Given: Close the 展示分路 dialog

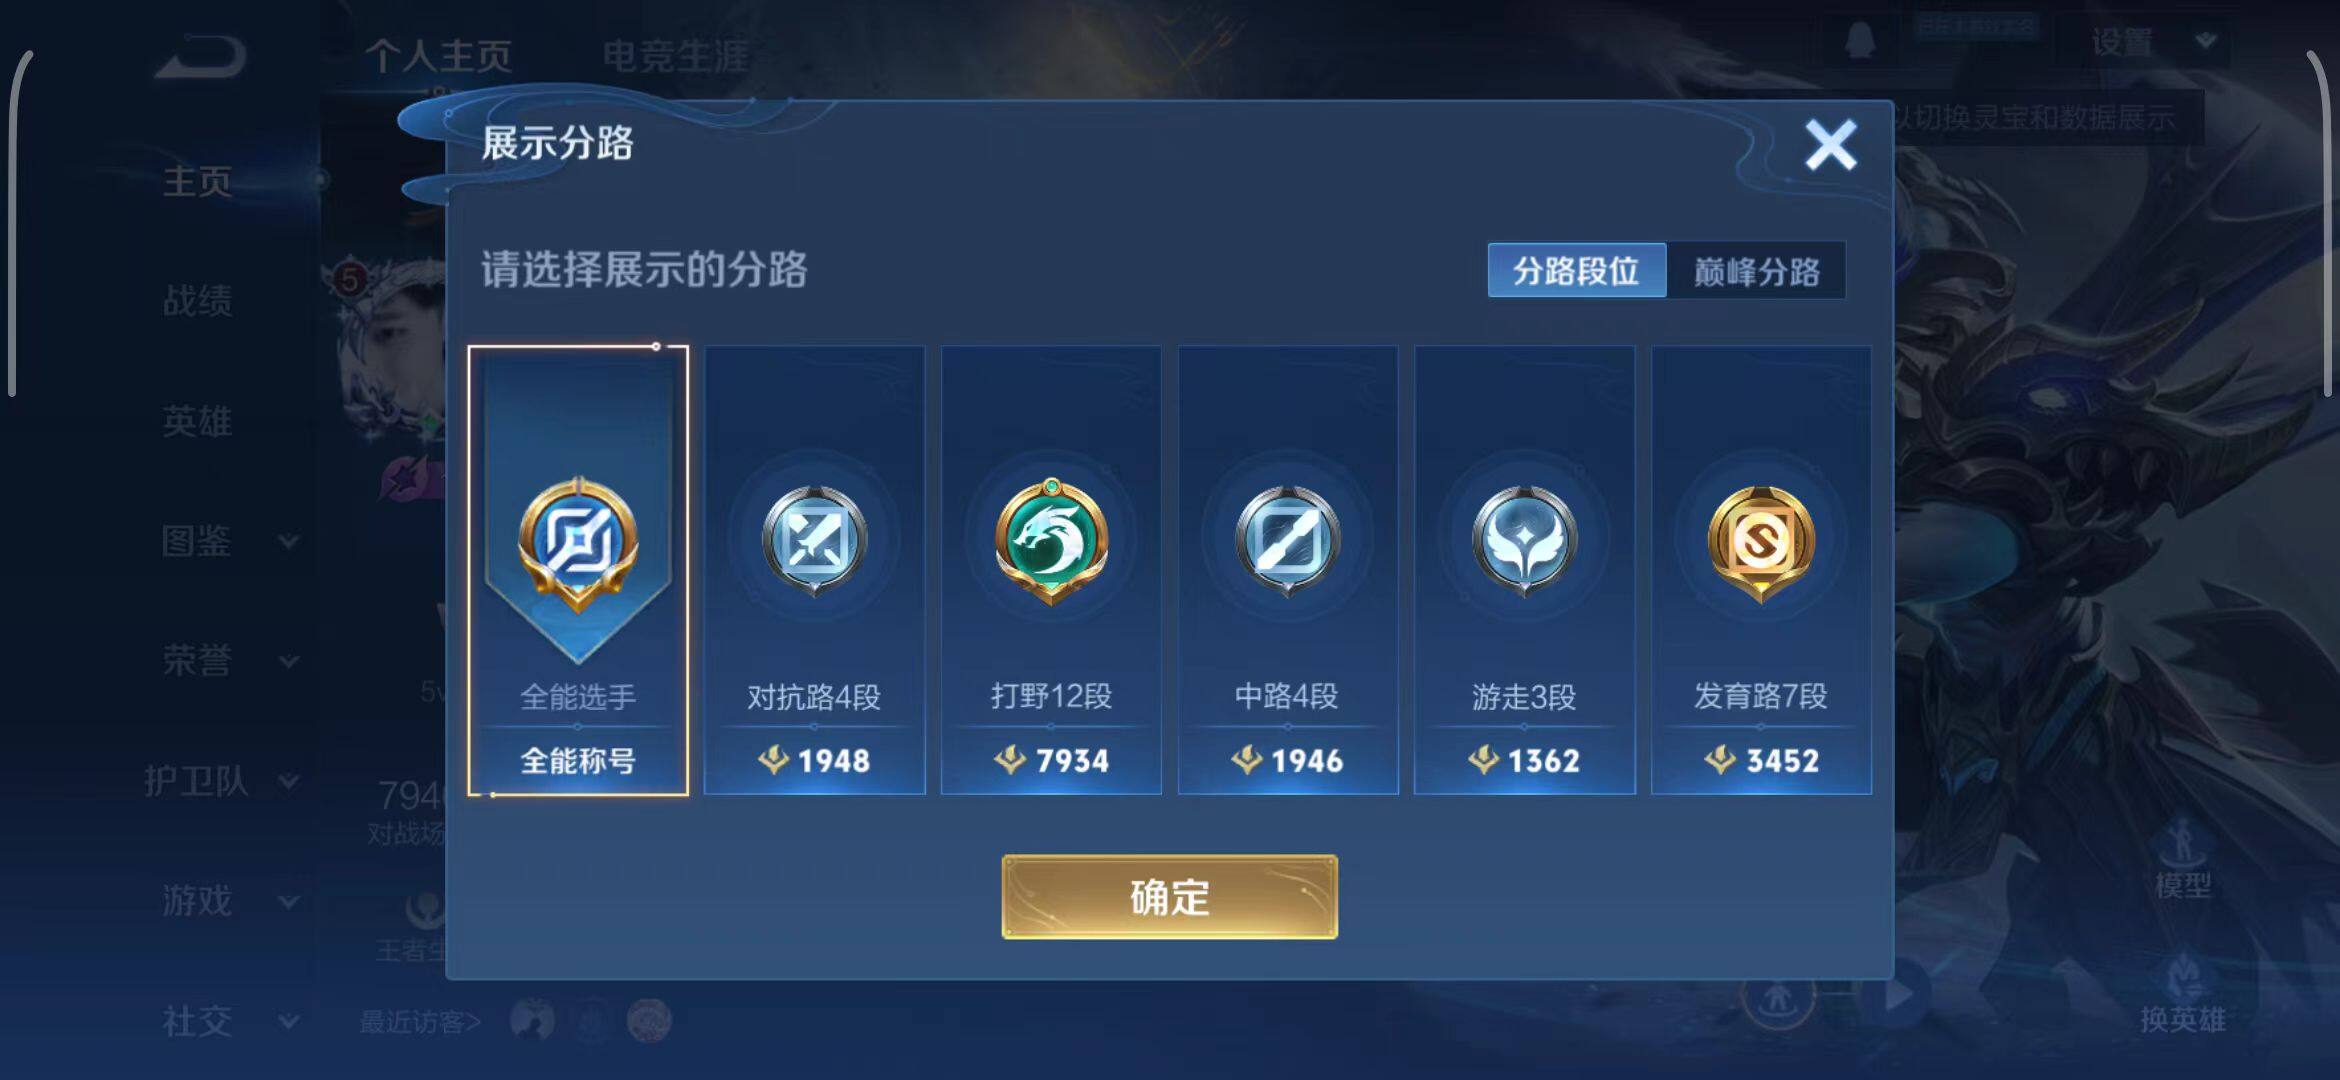Looking at the screenshot, I should [1830, 145].
